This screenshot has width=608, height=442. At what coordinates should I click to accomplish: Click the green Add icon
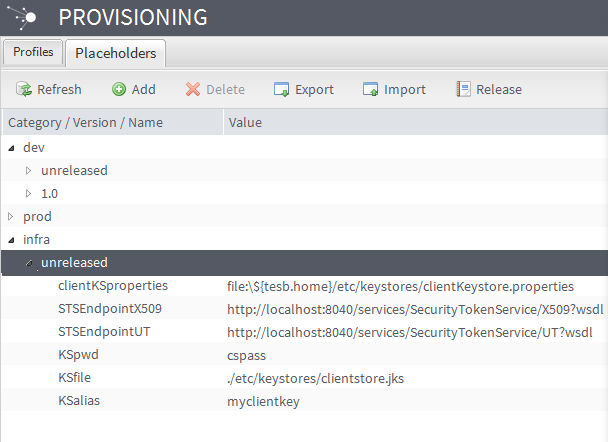tap(119, 90)
